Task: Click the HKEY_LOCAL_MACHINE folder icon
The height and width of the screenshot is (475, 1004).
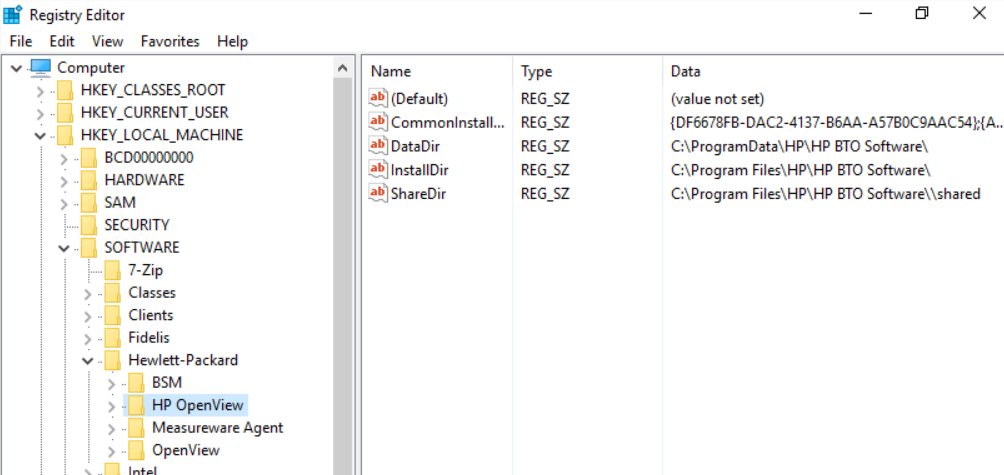Action: [65, 135]
